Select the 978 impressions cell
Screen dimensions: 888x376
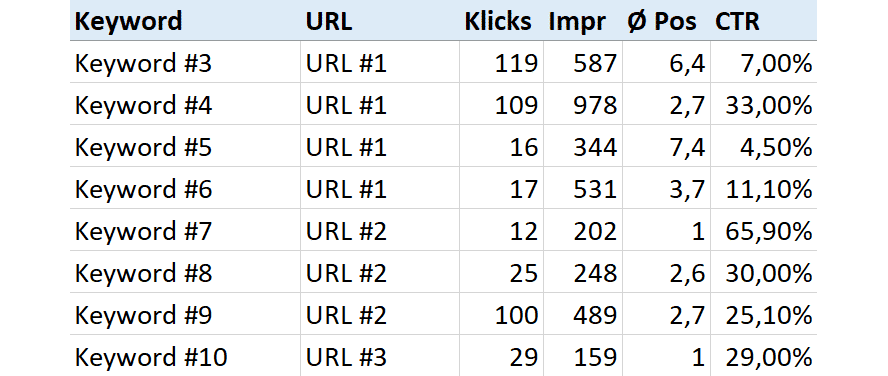tap(583, 104)
